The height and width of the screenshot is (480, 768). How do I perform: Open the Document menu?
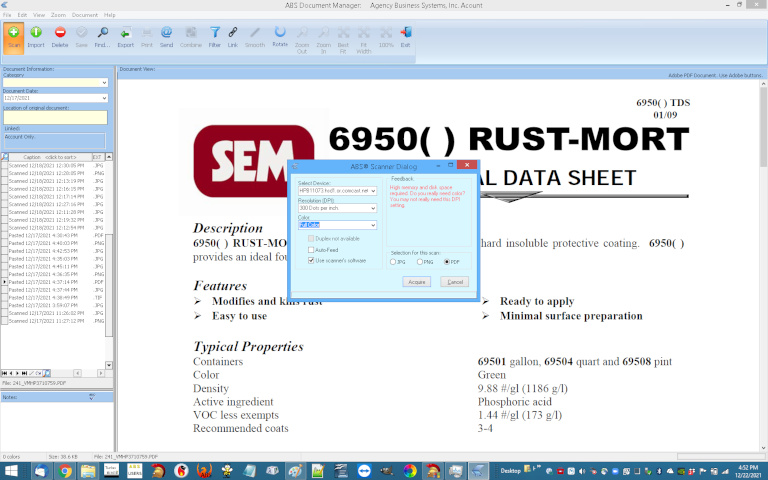click(85, 15)
